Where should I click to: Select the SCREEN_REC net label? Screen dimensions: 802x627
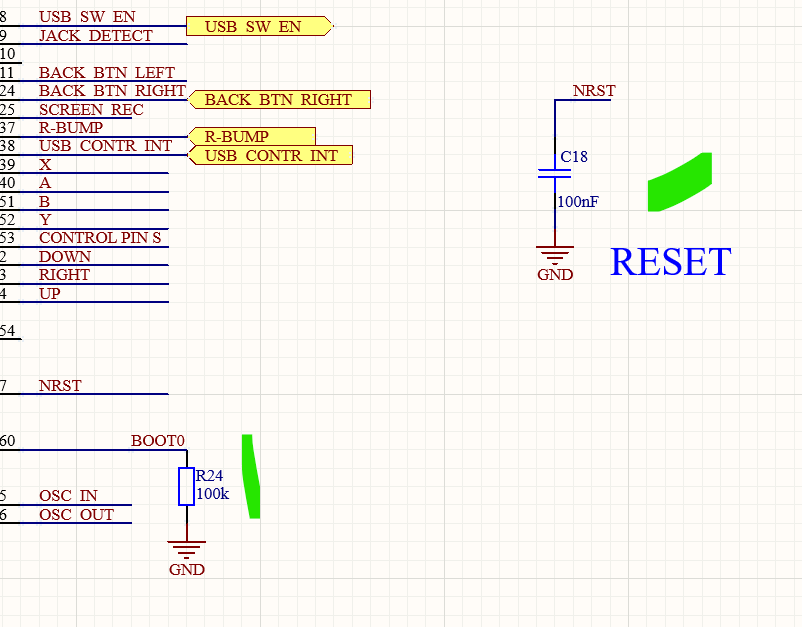click(x=91, y=110)
